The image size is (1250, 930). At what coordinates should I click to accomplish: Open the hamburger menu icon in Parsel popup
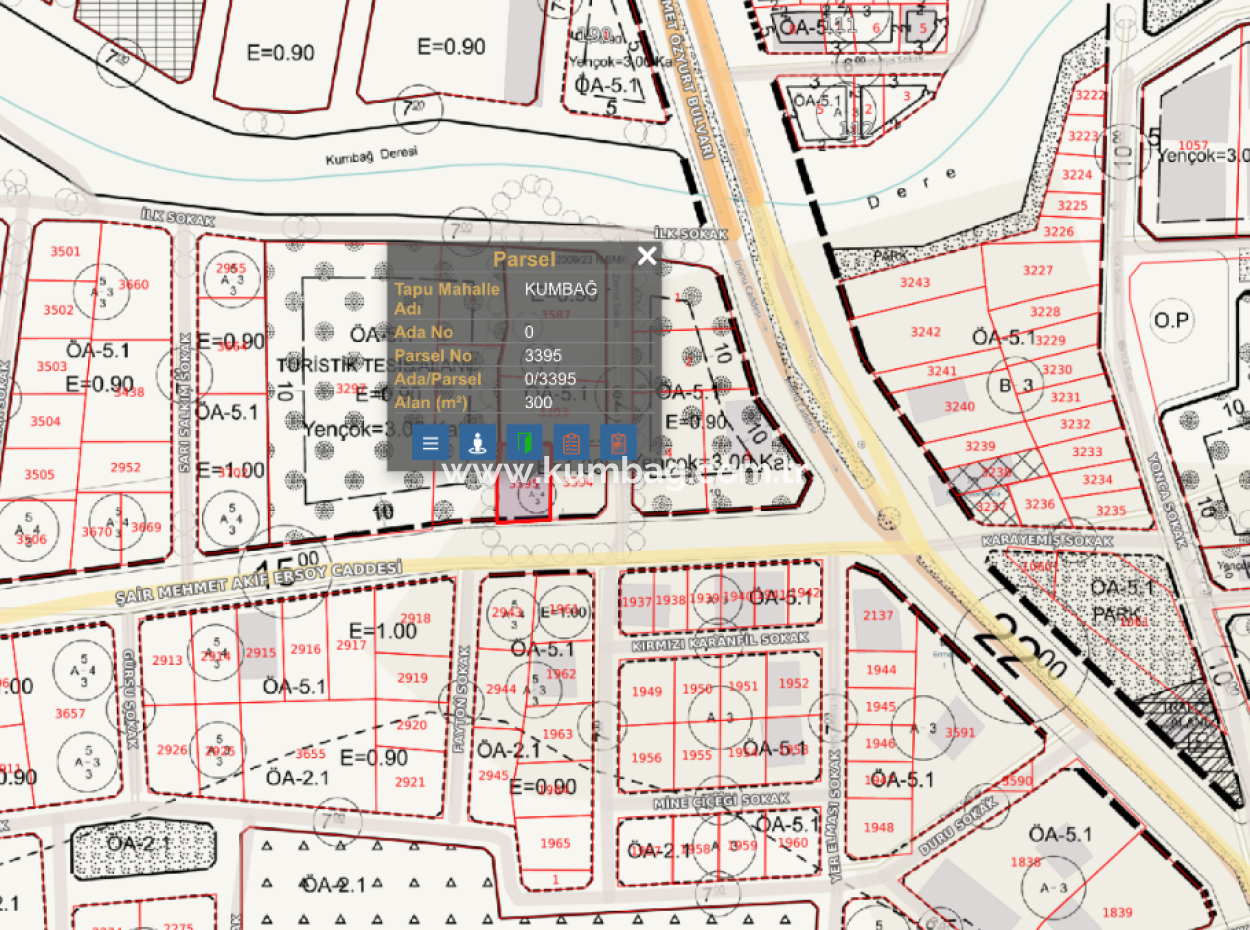pyautogui.click(x=430, y=442)
